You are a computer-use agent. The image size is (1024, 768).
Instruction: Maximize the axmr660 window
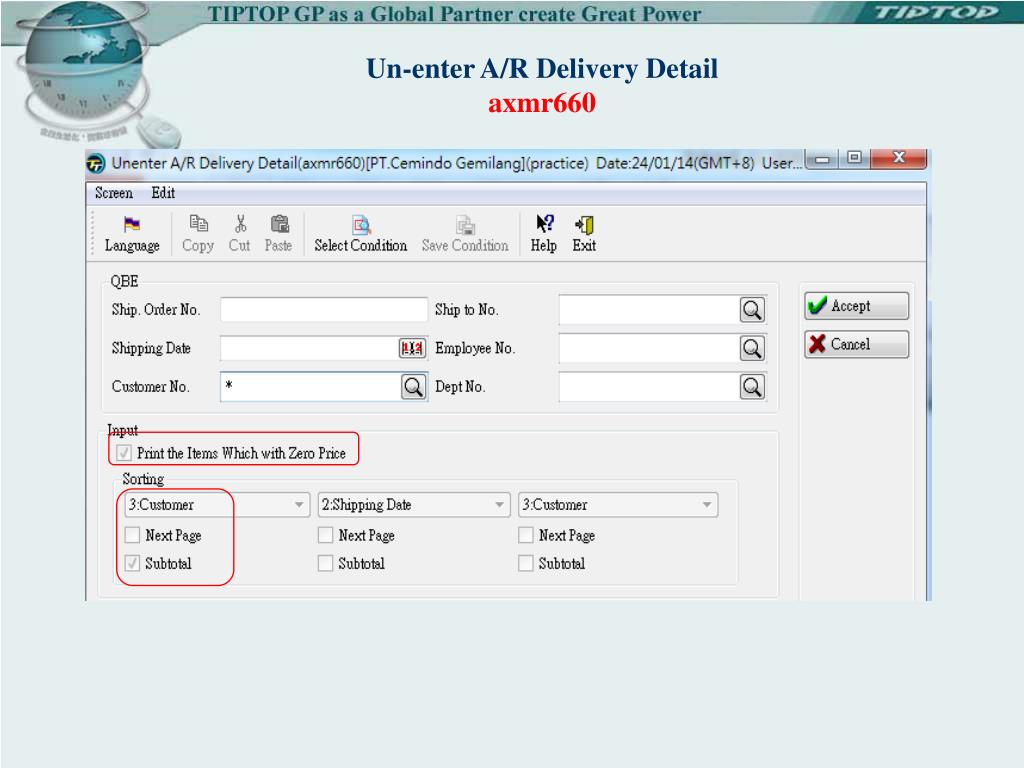[854, 158]
